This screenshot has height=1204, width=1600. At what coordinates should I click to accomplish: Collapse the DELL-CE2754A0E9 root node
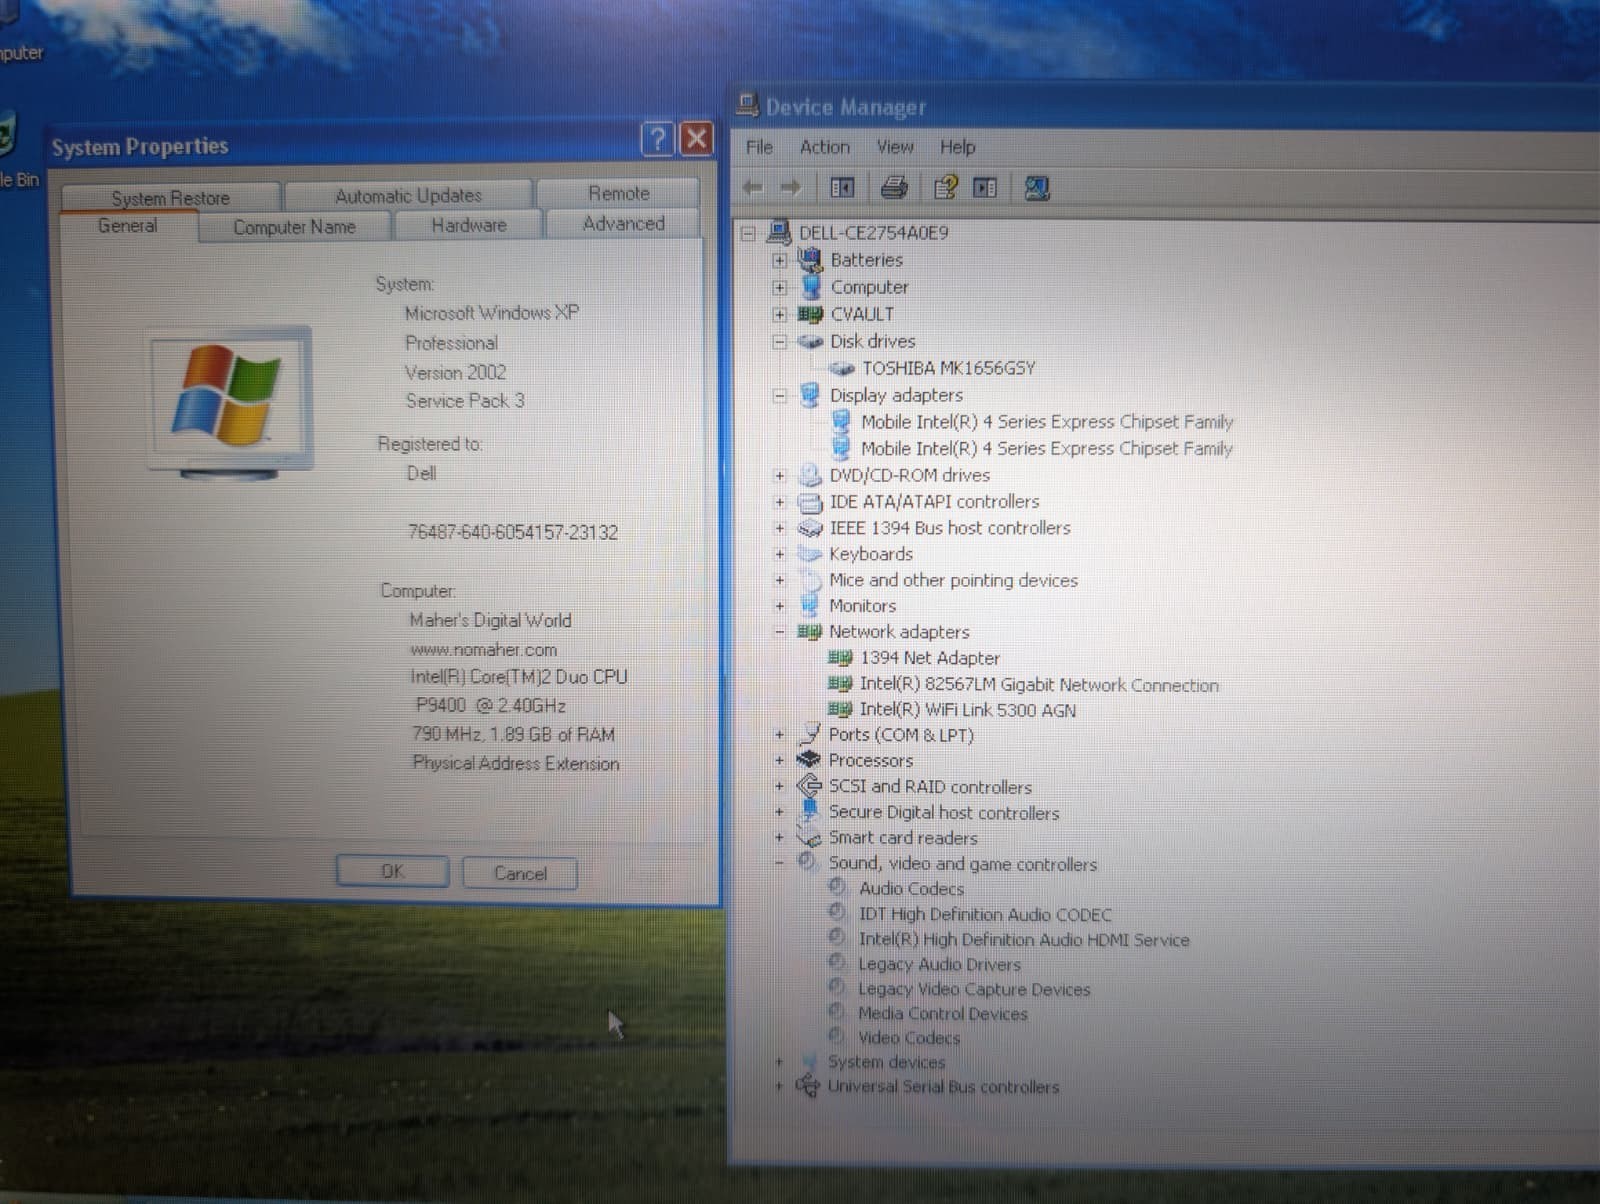point(748,233)
